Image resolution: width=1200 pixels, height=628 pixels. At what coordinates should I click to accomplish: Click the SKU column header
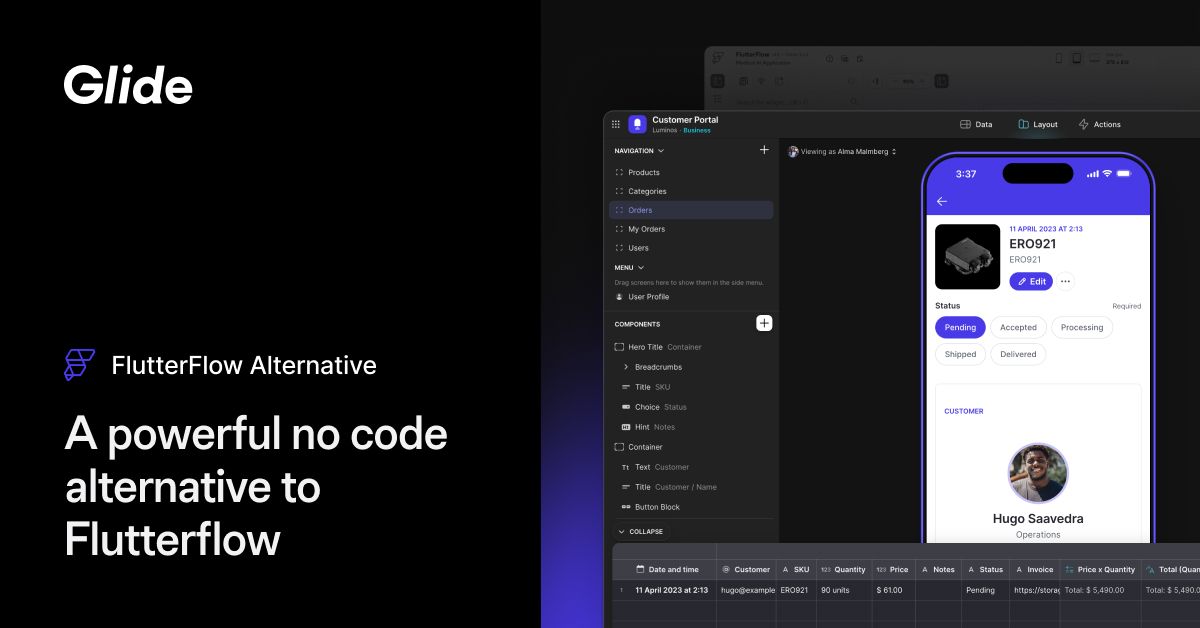click(x=794, y=569)
